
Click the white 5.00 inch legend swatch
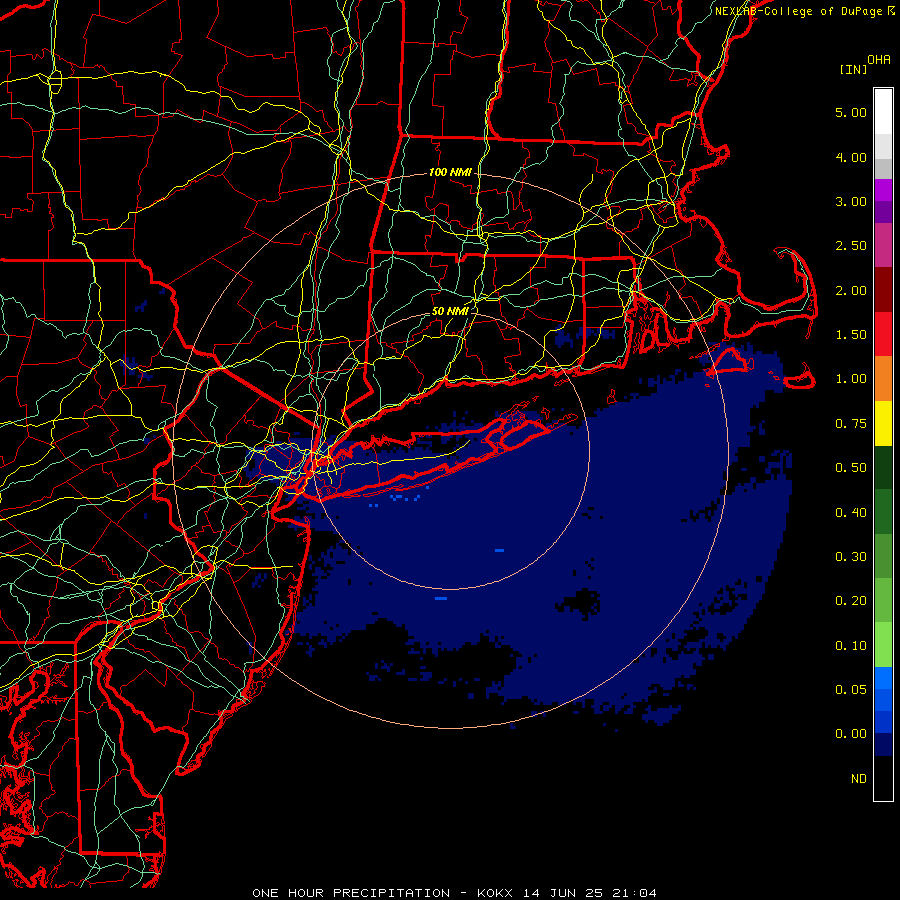tap(883, 112)
